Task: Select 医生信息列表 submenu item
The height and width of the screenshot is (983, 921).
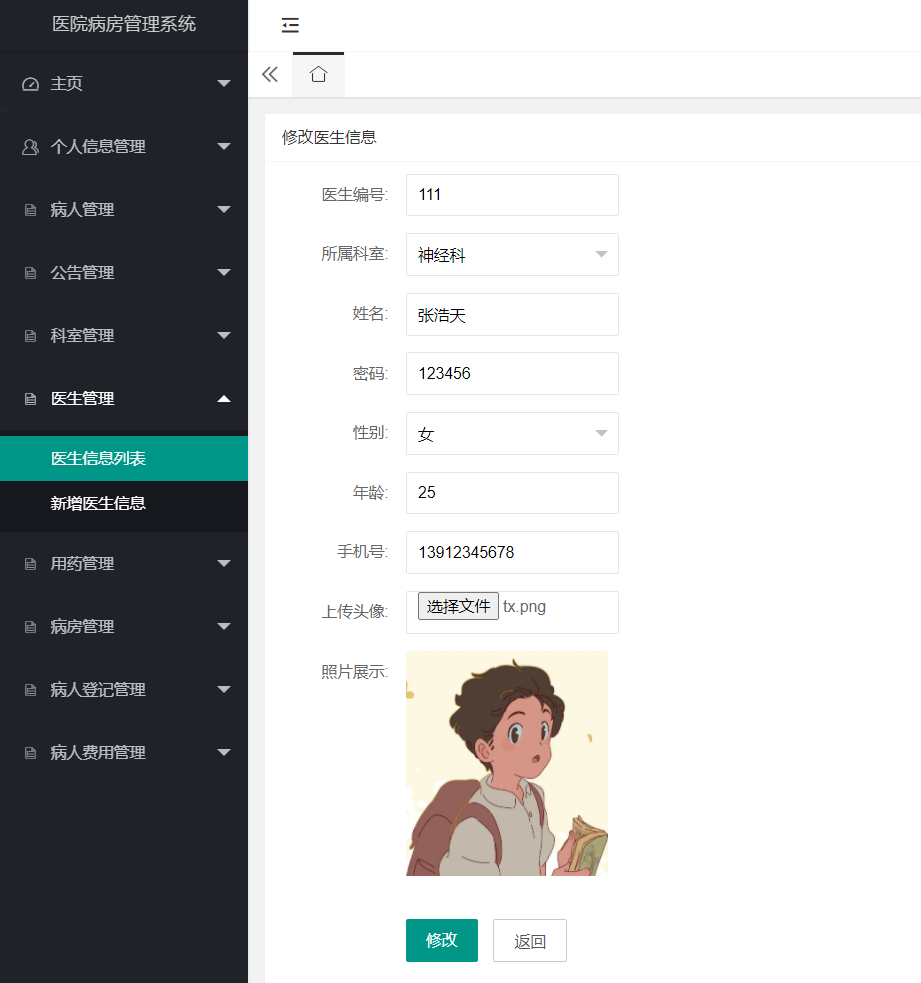Action: tap(124, 458)
